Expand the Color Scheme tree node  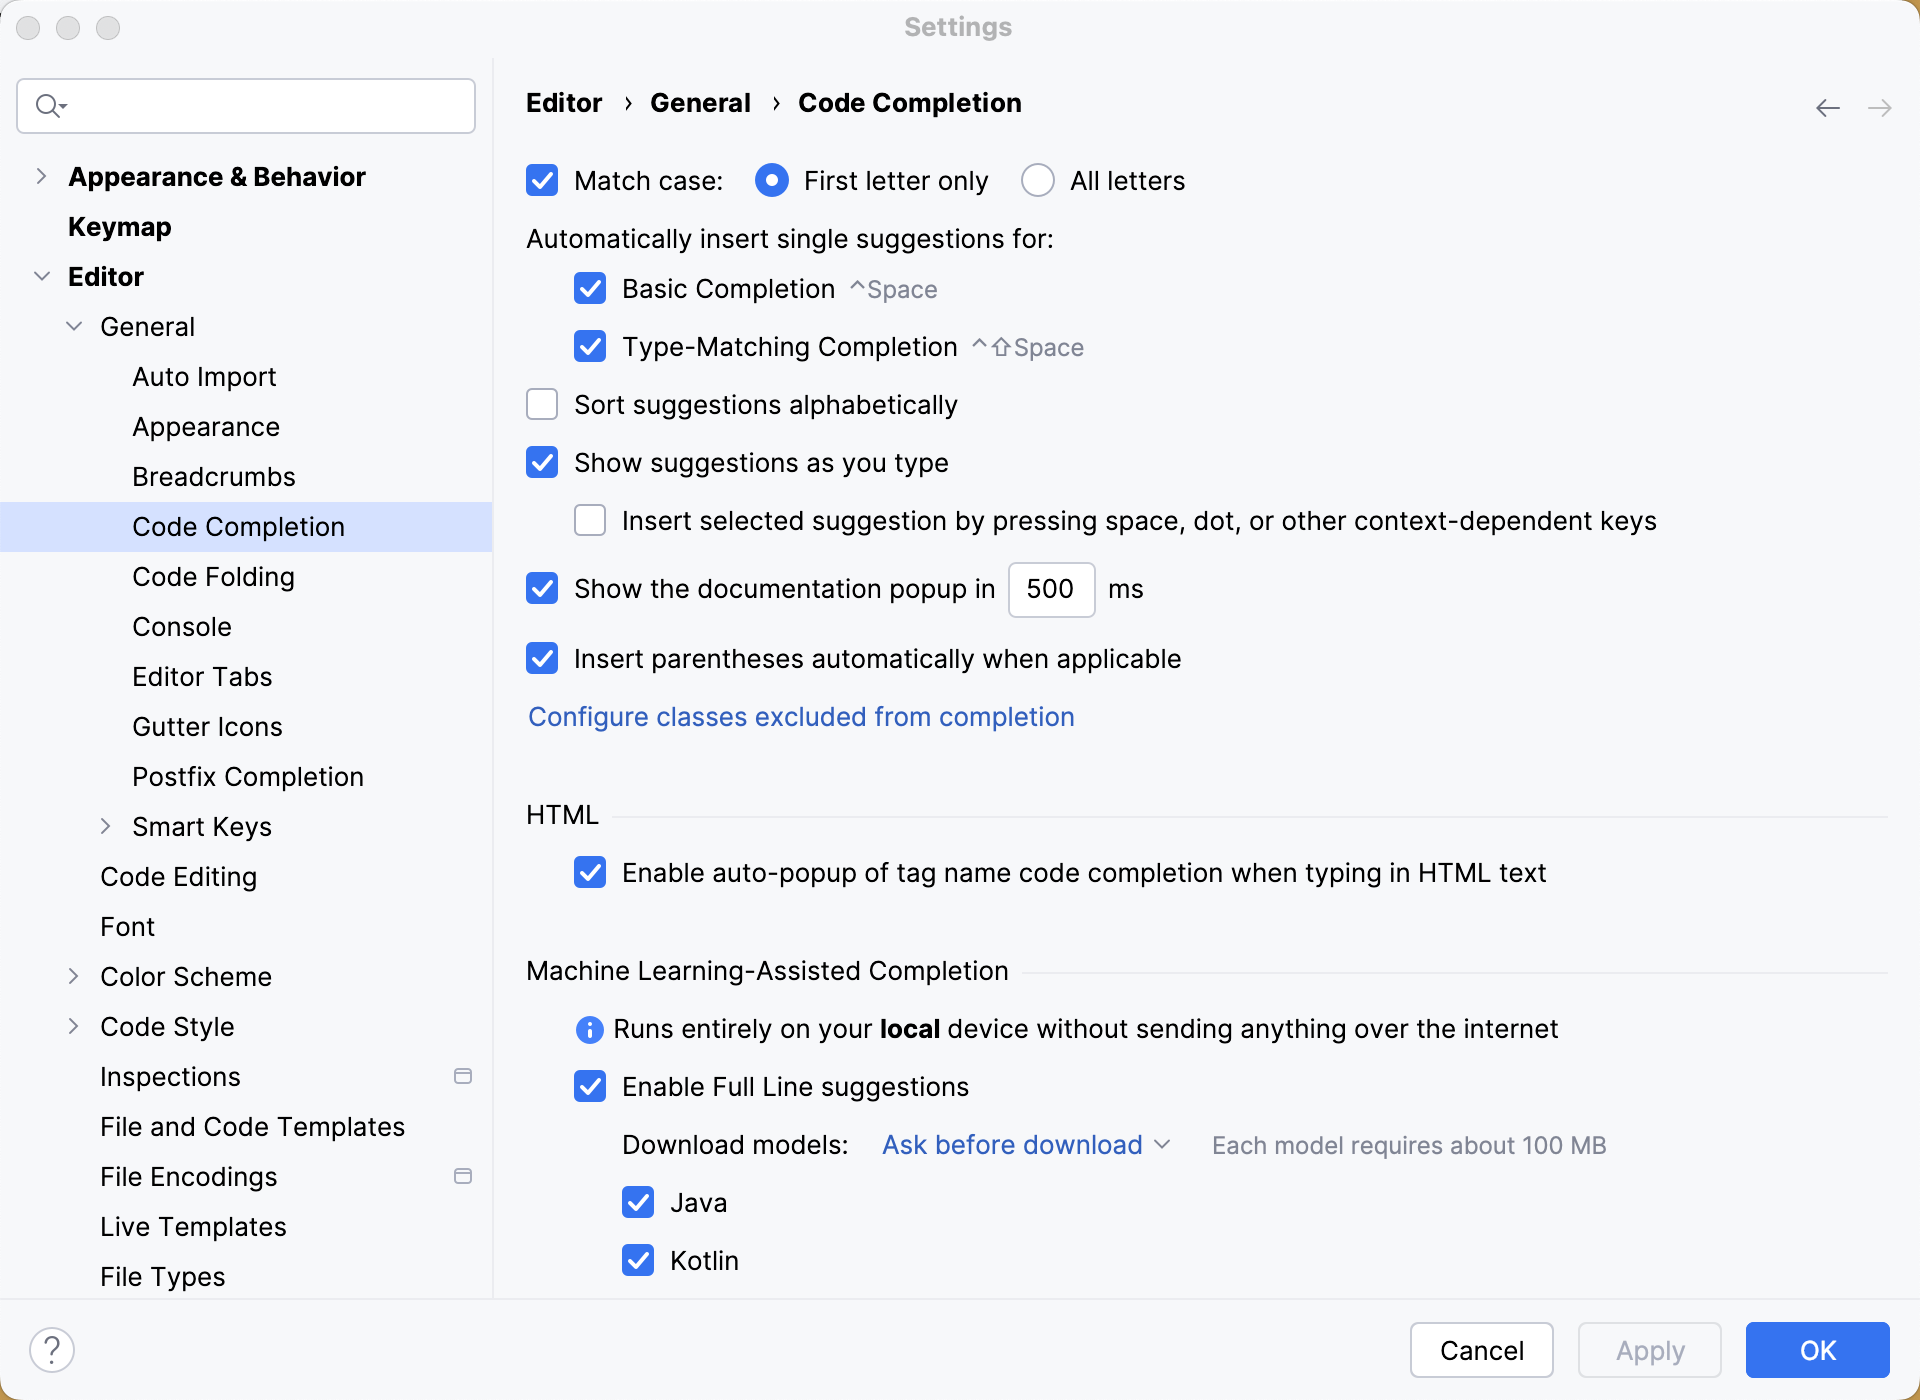74,977
